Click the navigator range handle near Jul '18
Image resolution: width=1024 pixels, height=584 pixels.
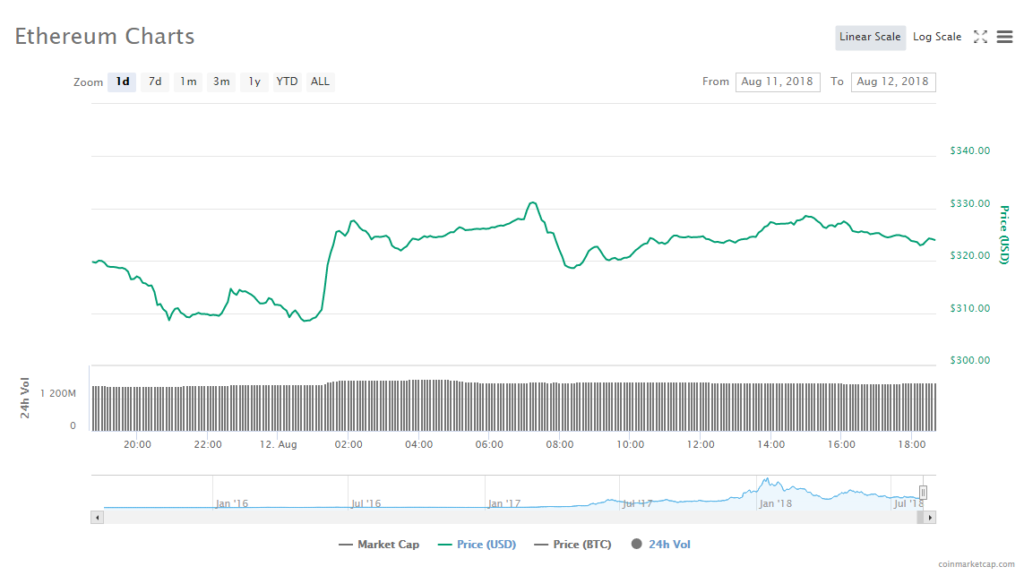pos(923,493)
